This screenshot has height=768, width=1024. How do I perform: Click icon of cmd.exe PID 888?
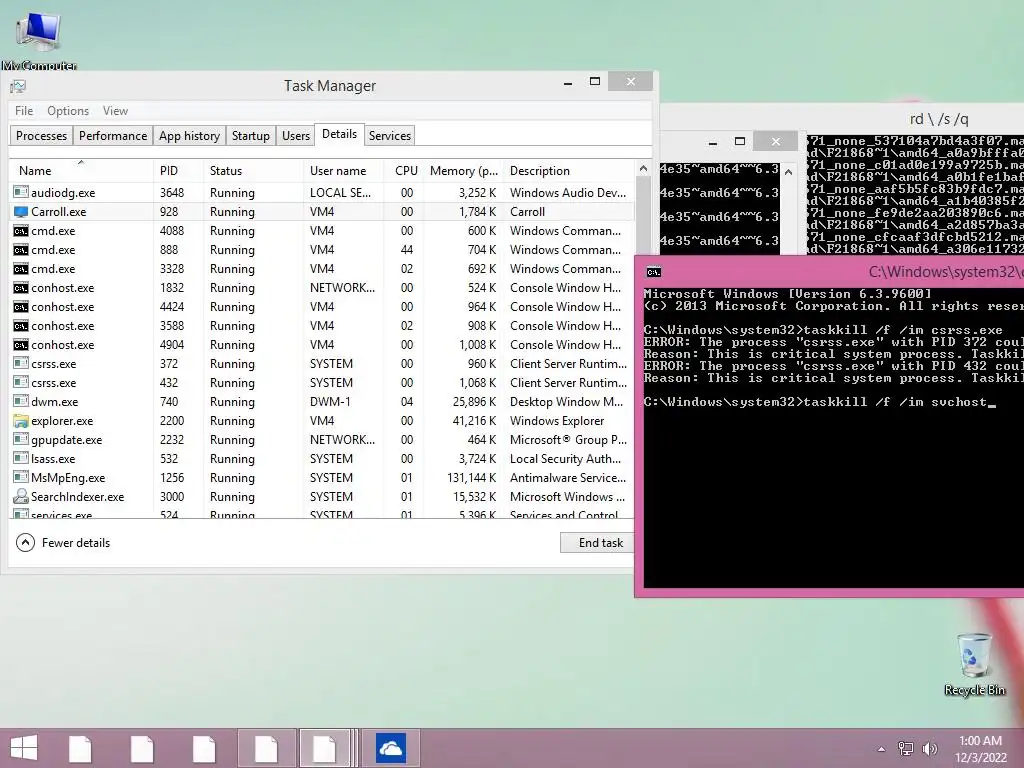click(21, 249)
